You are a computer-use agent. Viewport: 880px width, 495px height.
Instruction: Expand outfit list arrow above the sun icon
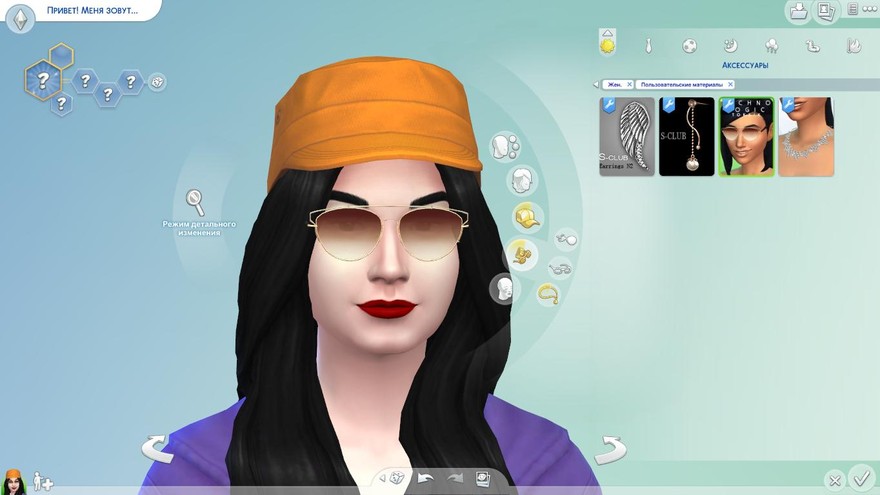tap(607, 33)
